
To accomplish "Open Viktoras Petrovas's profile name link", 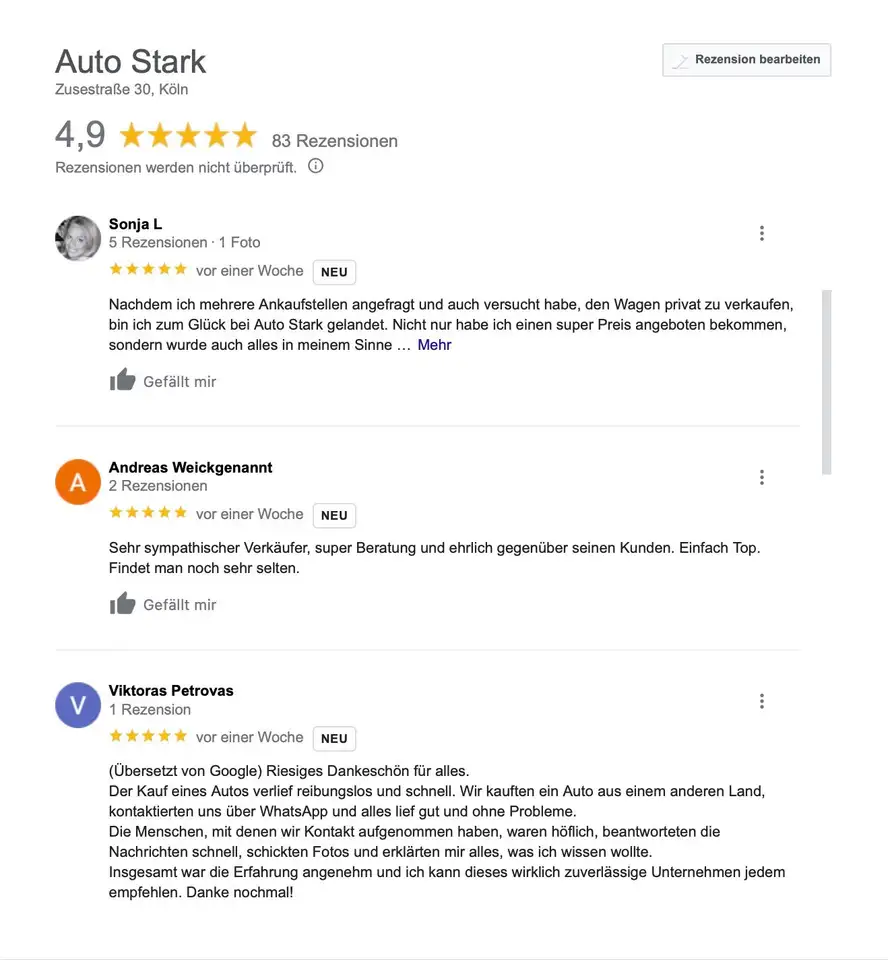I will point(171,690).
